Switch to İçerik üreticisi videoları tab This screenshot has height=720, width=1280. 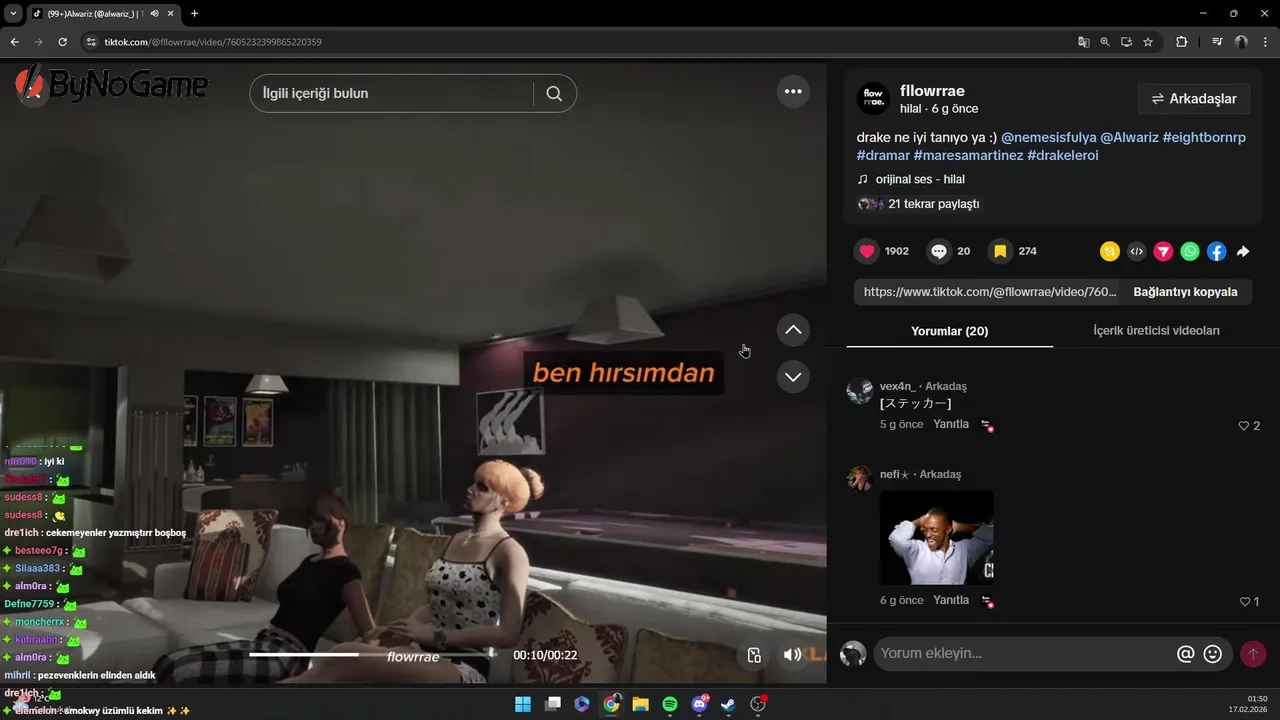(x=1156, y=331)
